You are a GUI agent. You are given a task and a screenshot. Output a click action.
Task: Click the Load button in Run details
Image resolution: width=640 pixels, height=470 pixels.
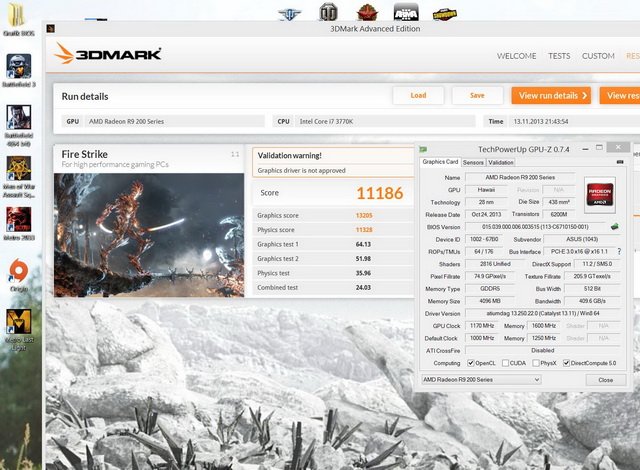[418, 95]
